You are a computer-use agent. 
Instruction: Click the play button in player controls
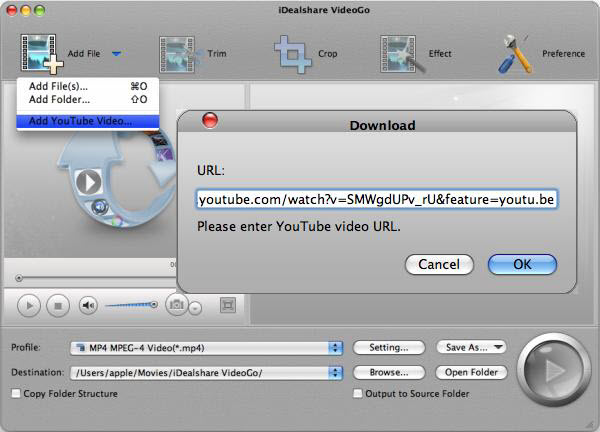pos(29,306)
